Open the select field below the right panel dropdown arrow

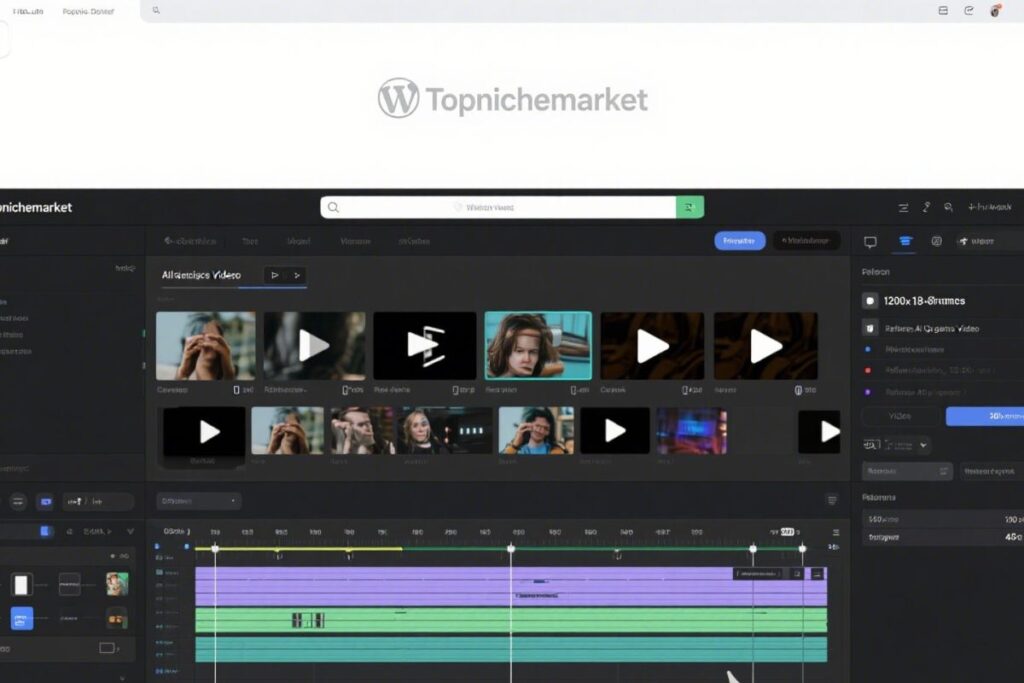907,471
